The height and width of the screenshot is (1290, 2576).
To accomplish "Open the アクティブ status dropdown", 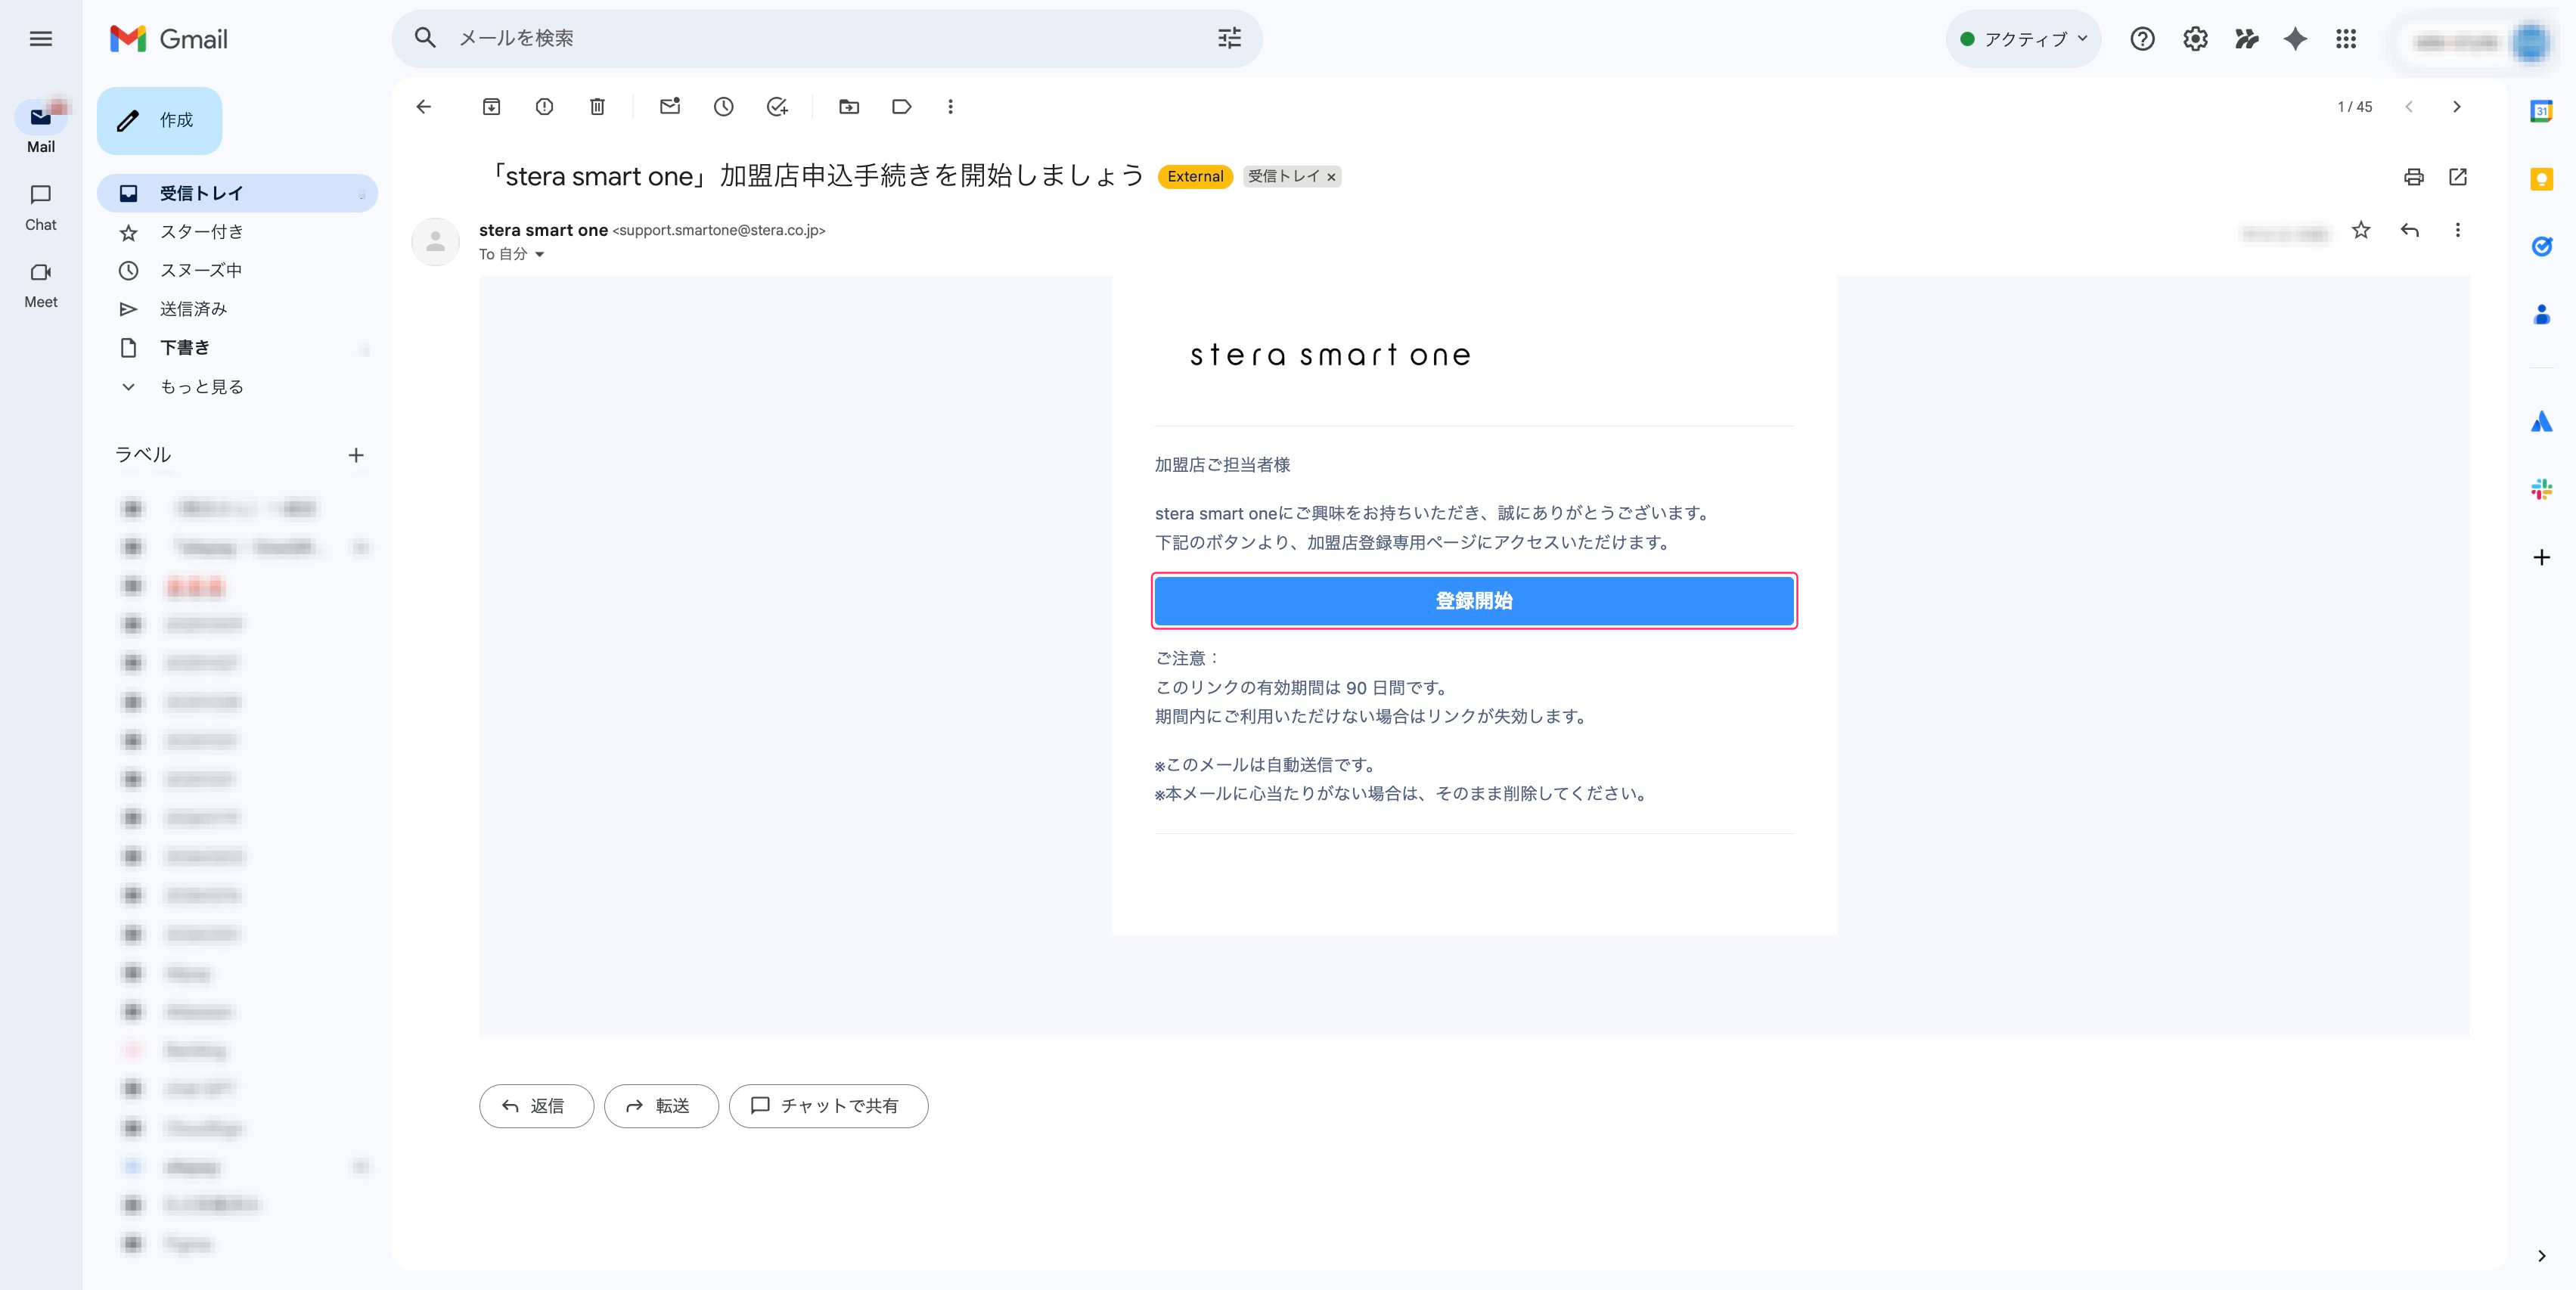I will click(x=2021, y=39).
